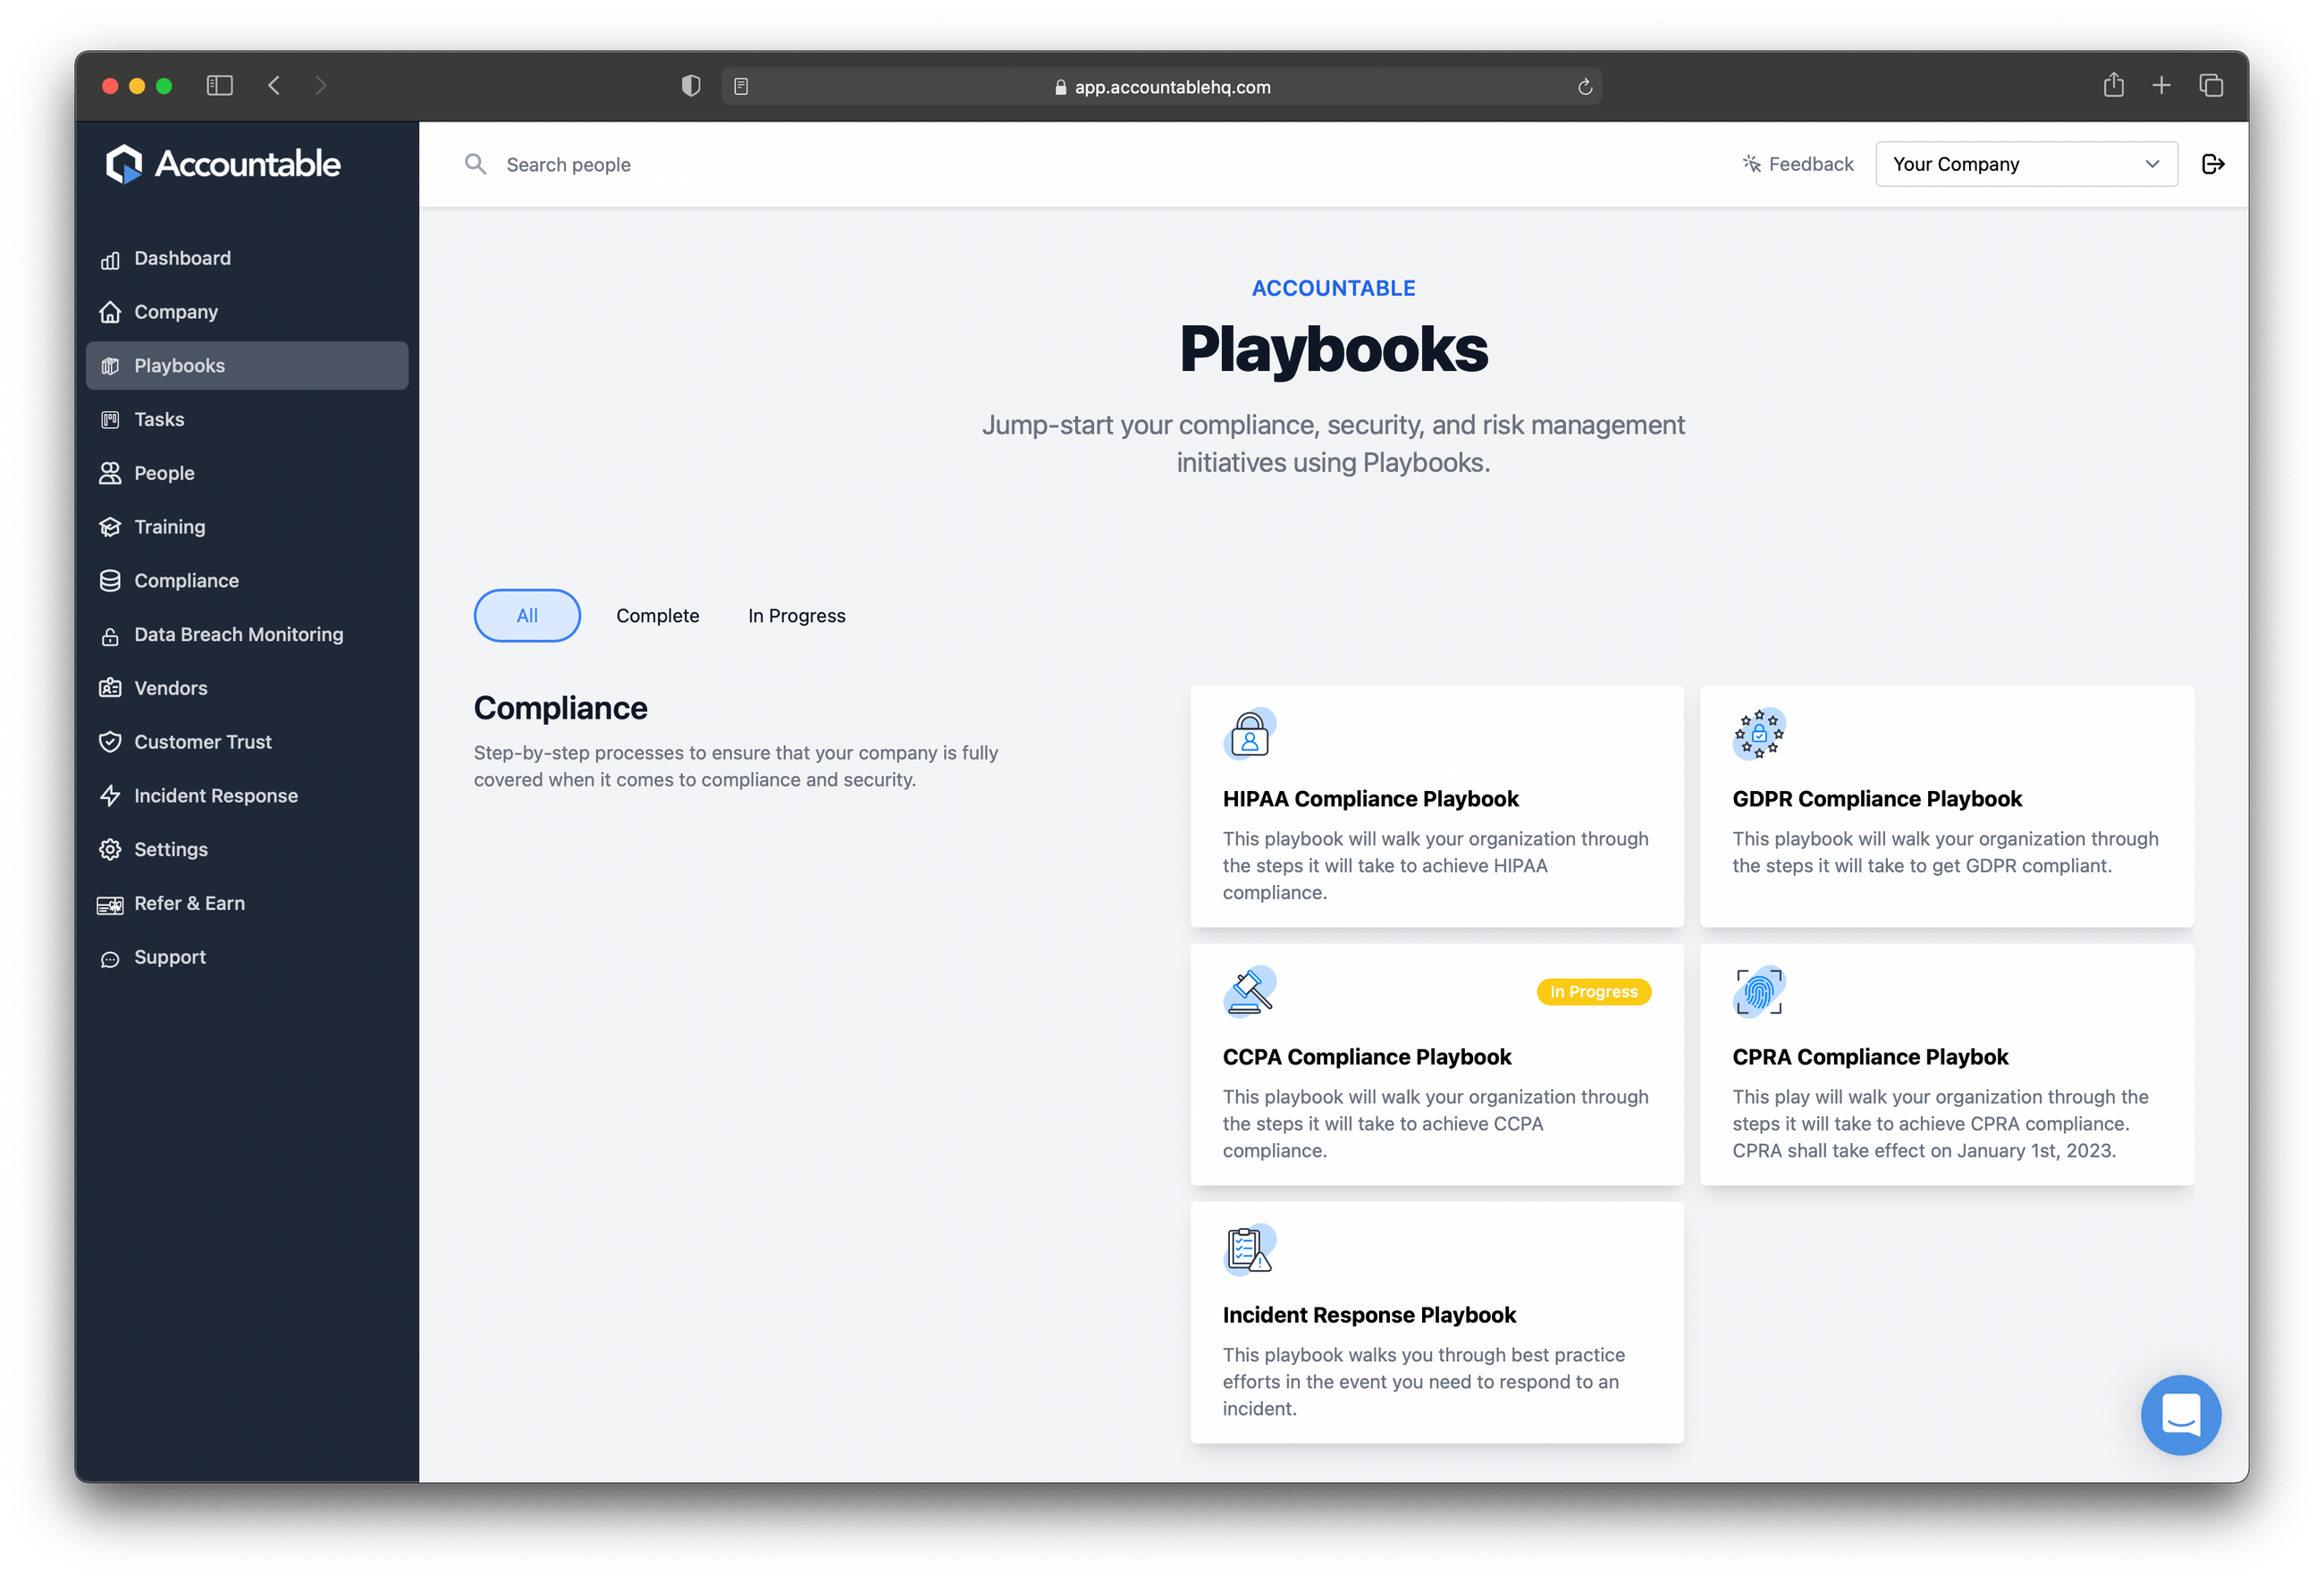Open the Vendors section
Viewport: 2324px width, 1582px height.
point(246,688)
